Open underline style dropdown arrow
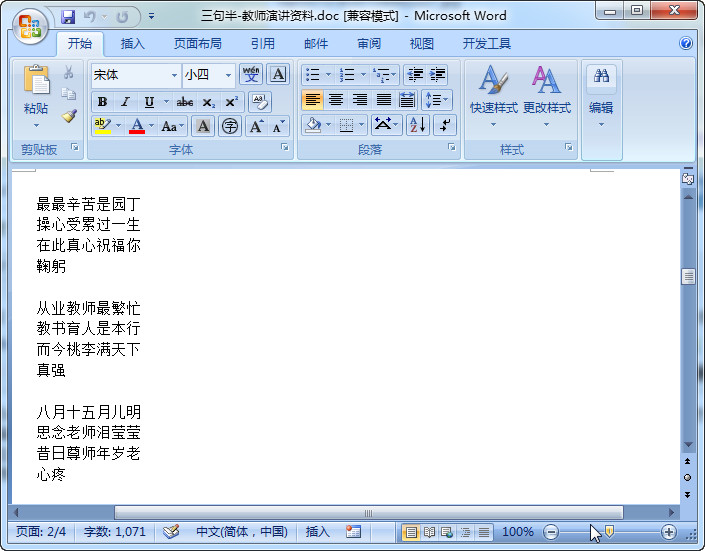705x551 pixels. tap(166, 102)
